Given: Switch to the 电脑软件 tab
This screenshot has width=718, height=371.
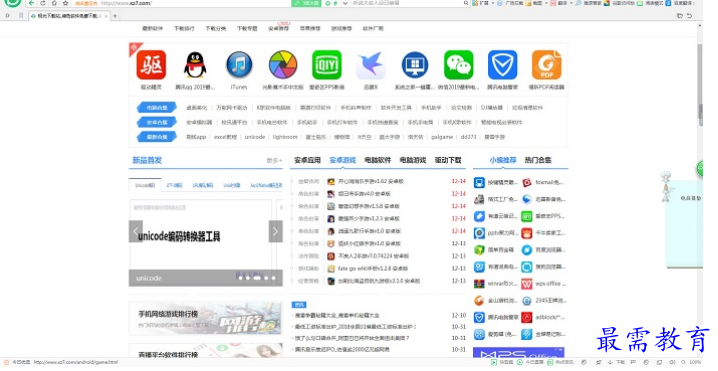Looking at the screenshot, I should (378, 160).
